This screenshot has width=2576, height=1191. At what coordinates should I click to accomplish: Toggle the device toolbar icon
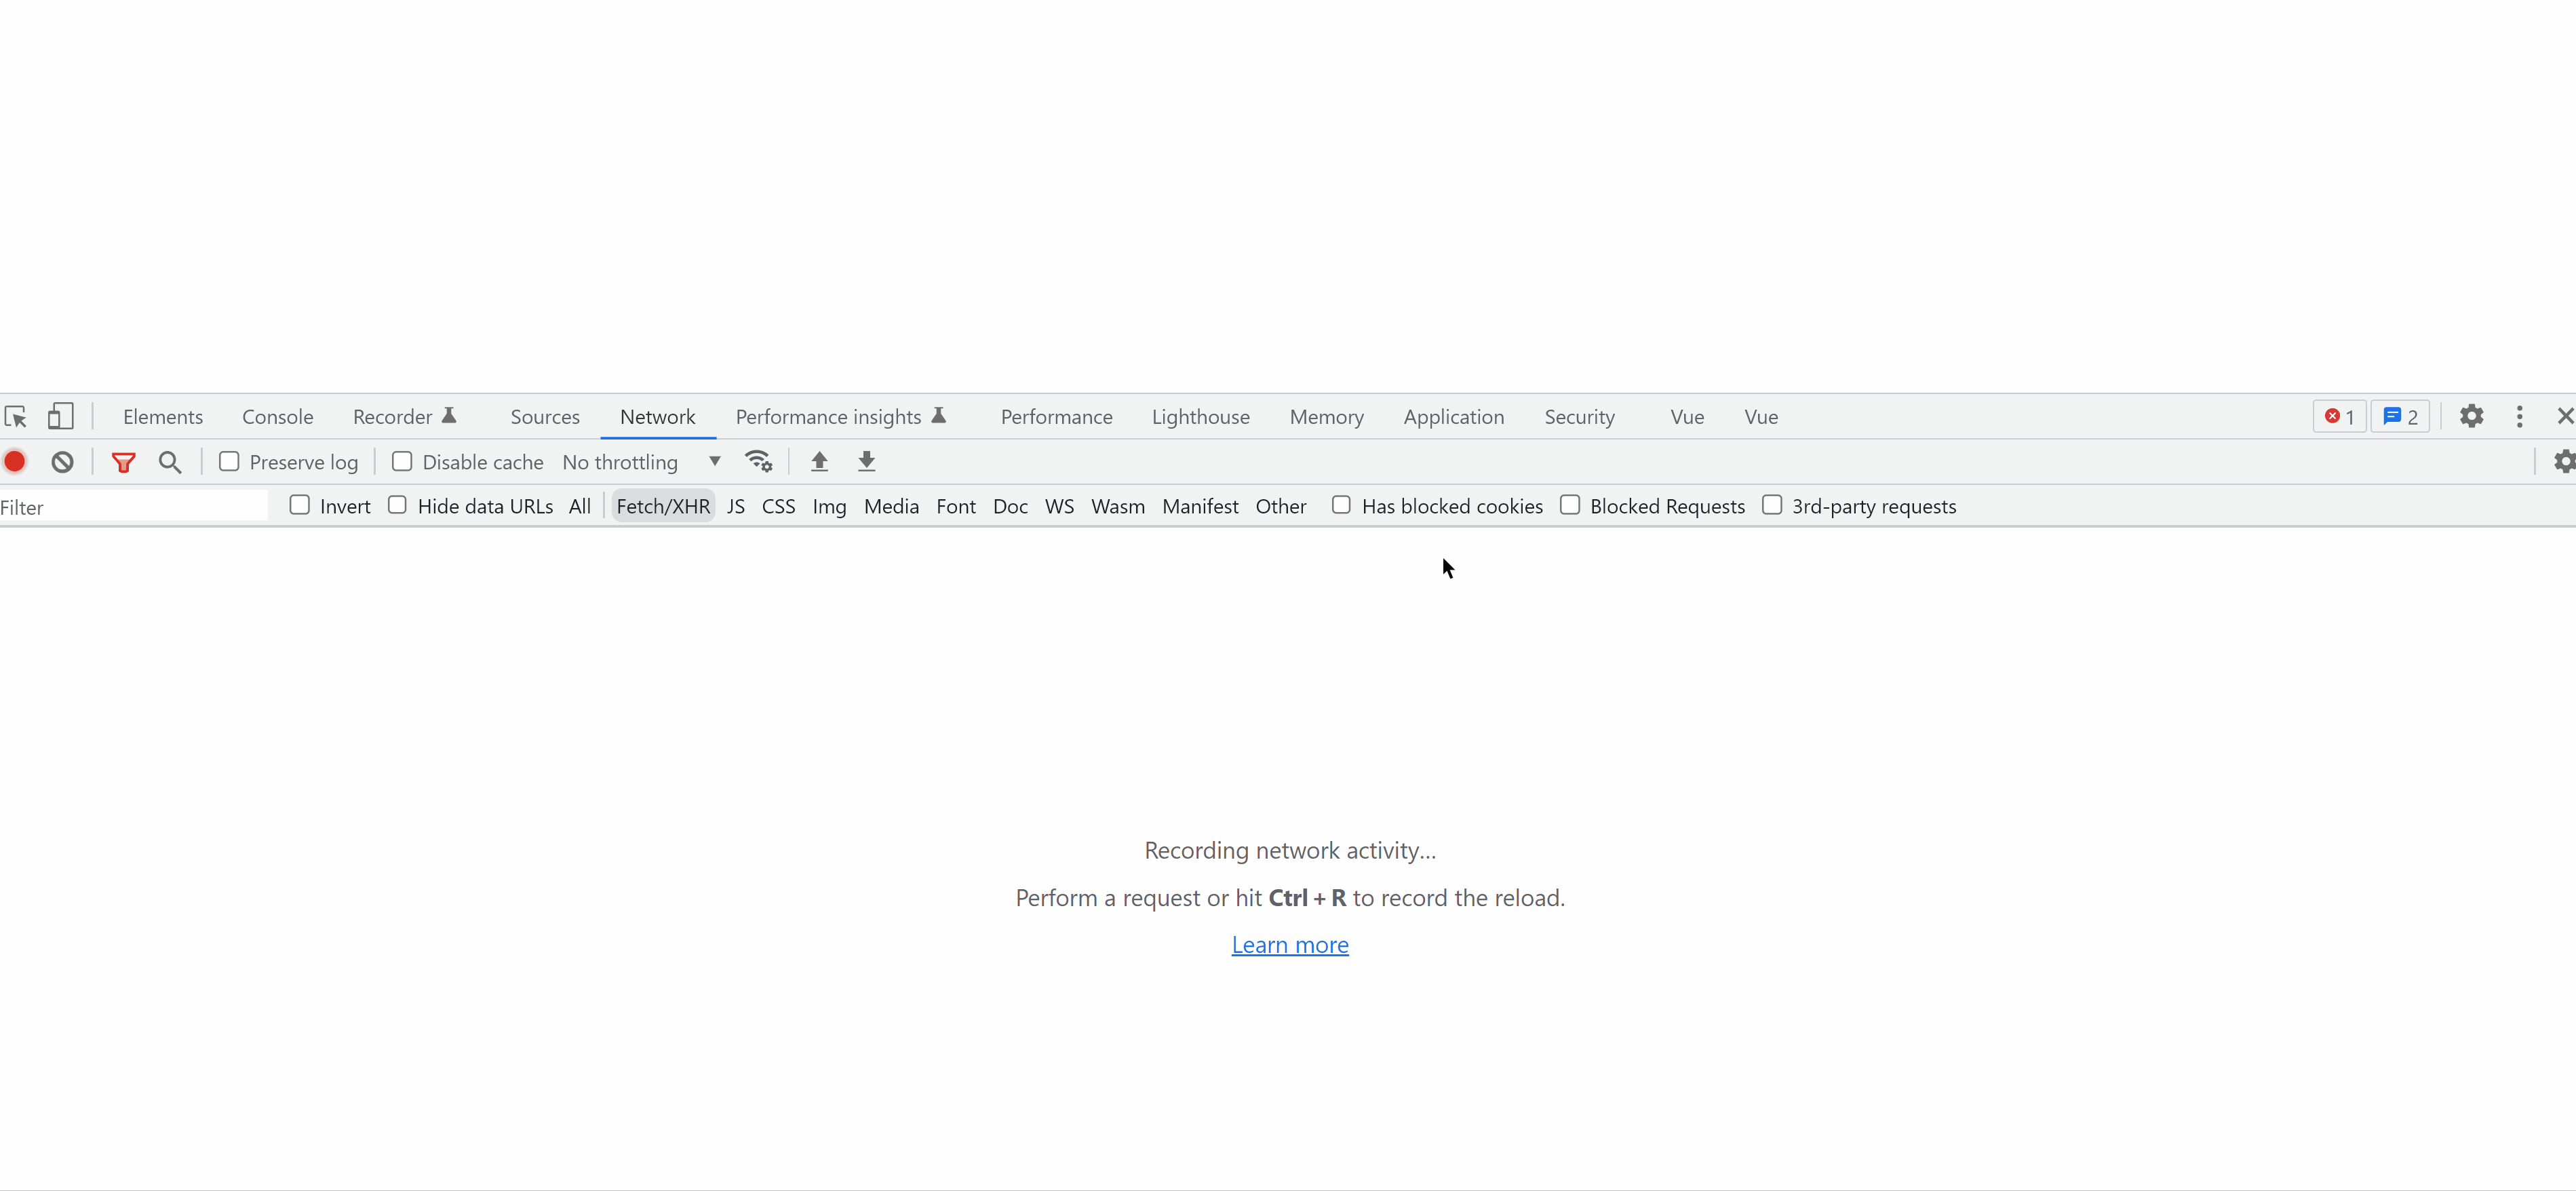(x=61, y=416)
